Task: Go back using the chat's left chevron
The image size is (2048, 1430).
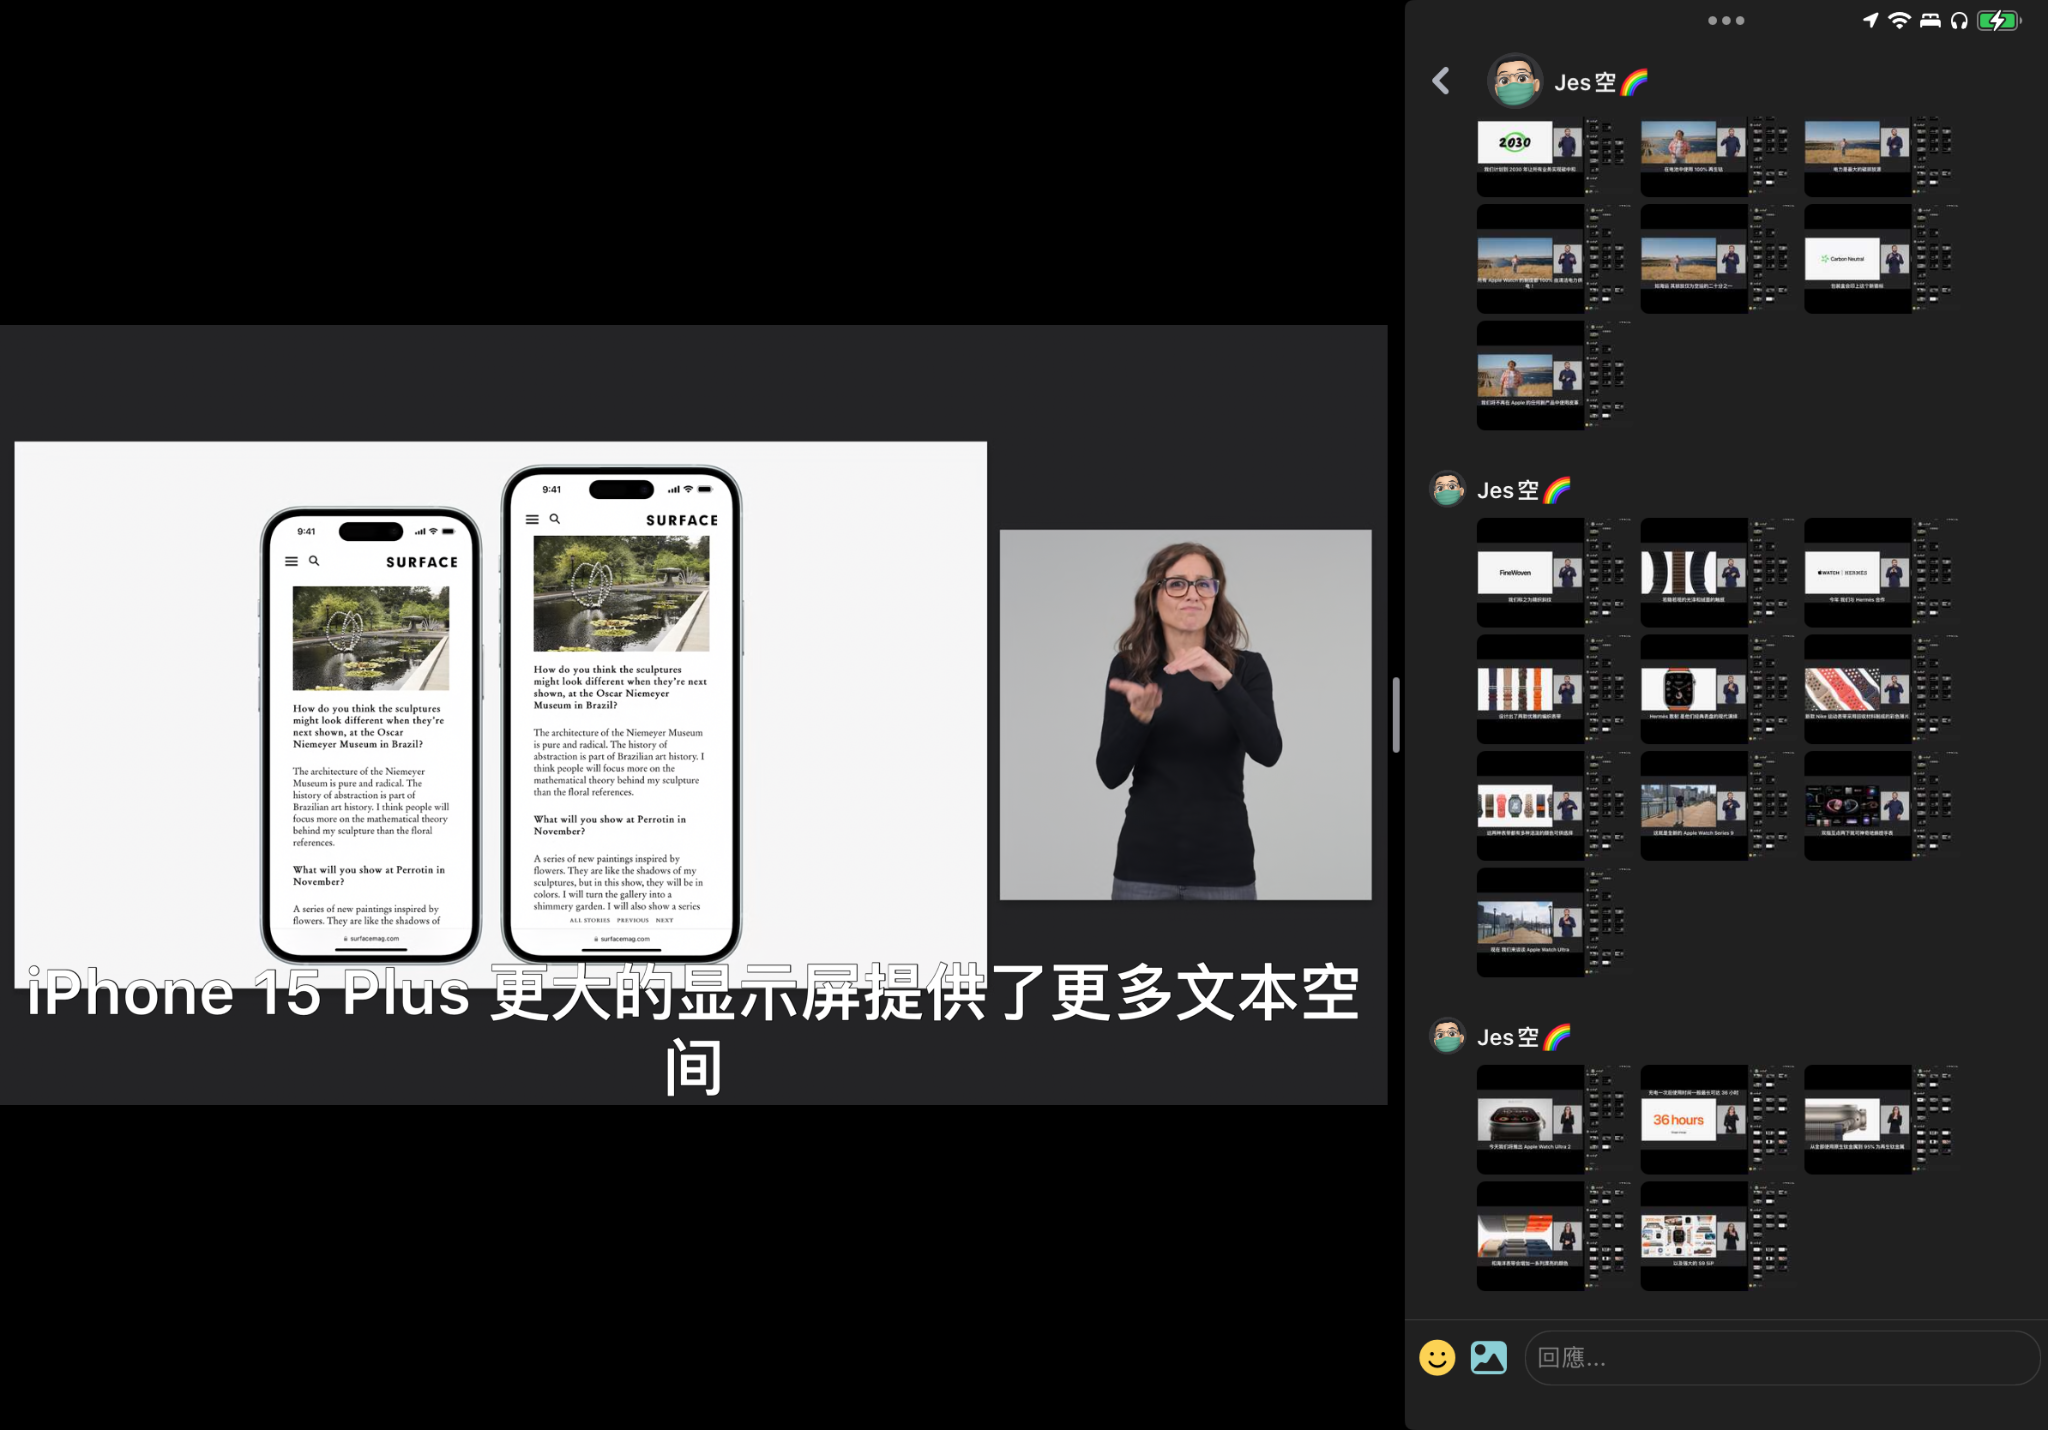Action: (1441, 81)
